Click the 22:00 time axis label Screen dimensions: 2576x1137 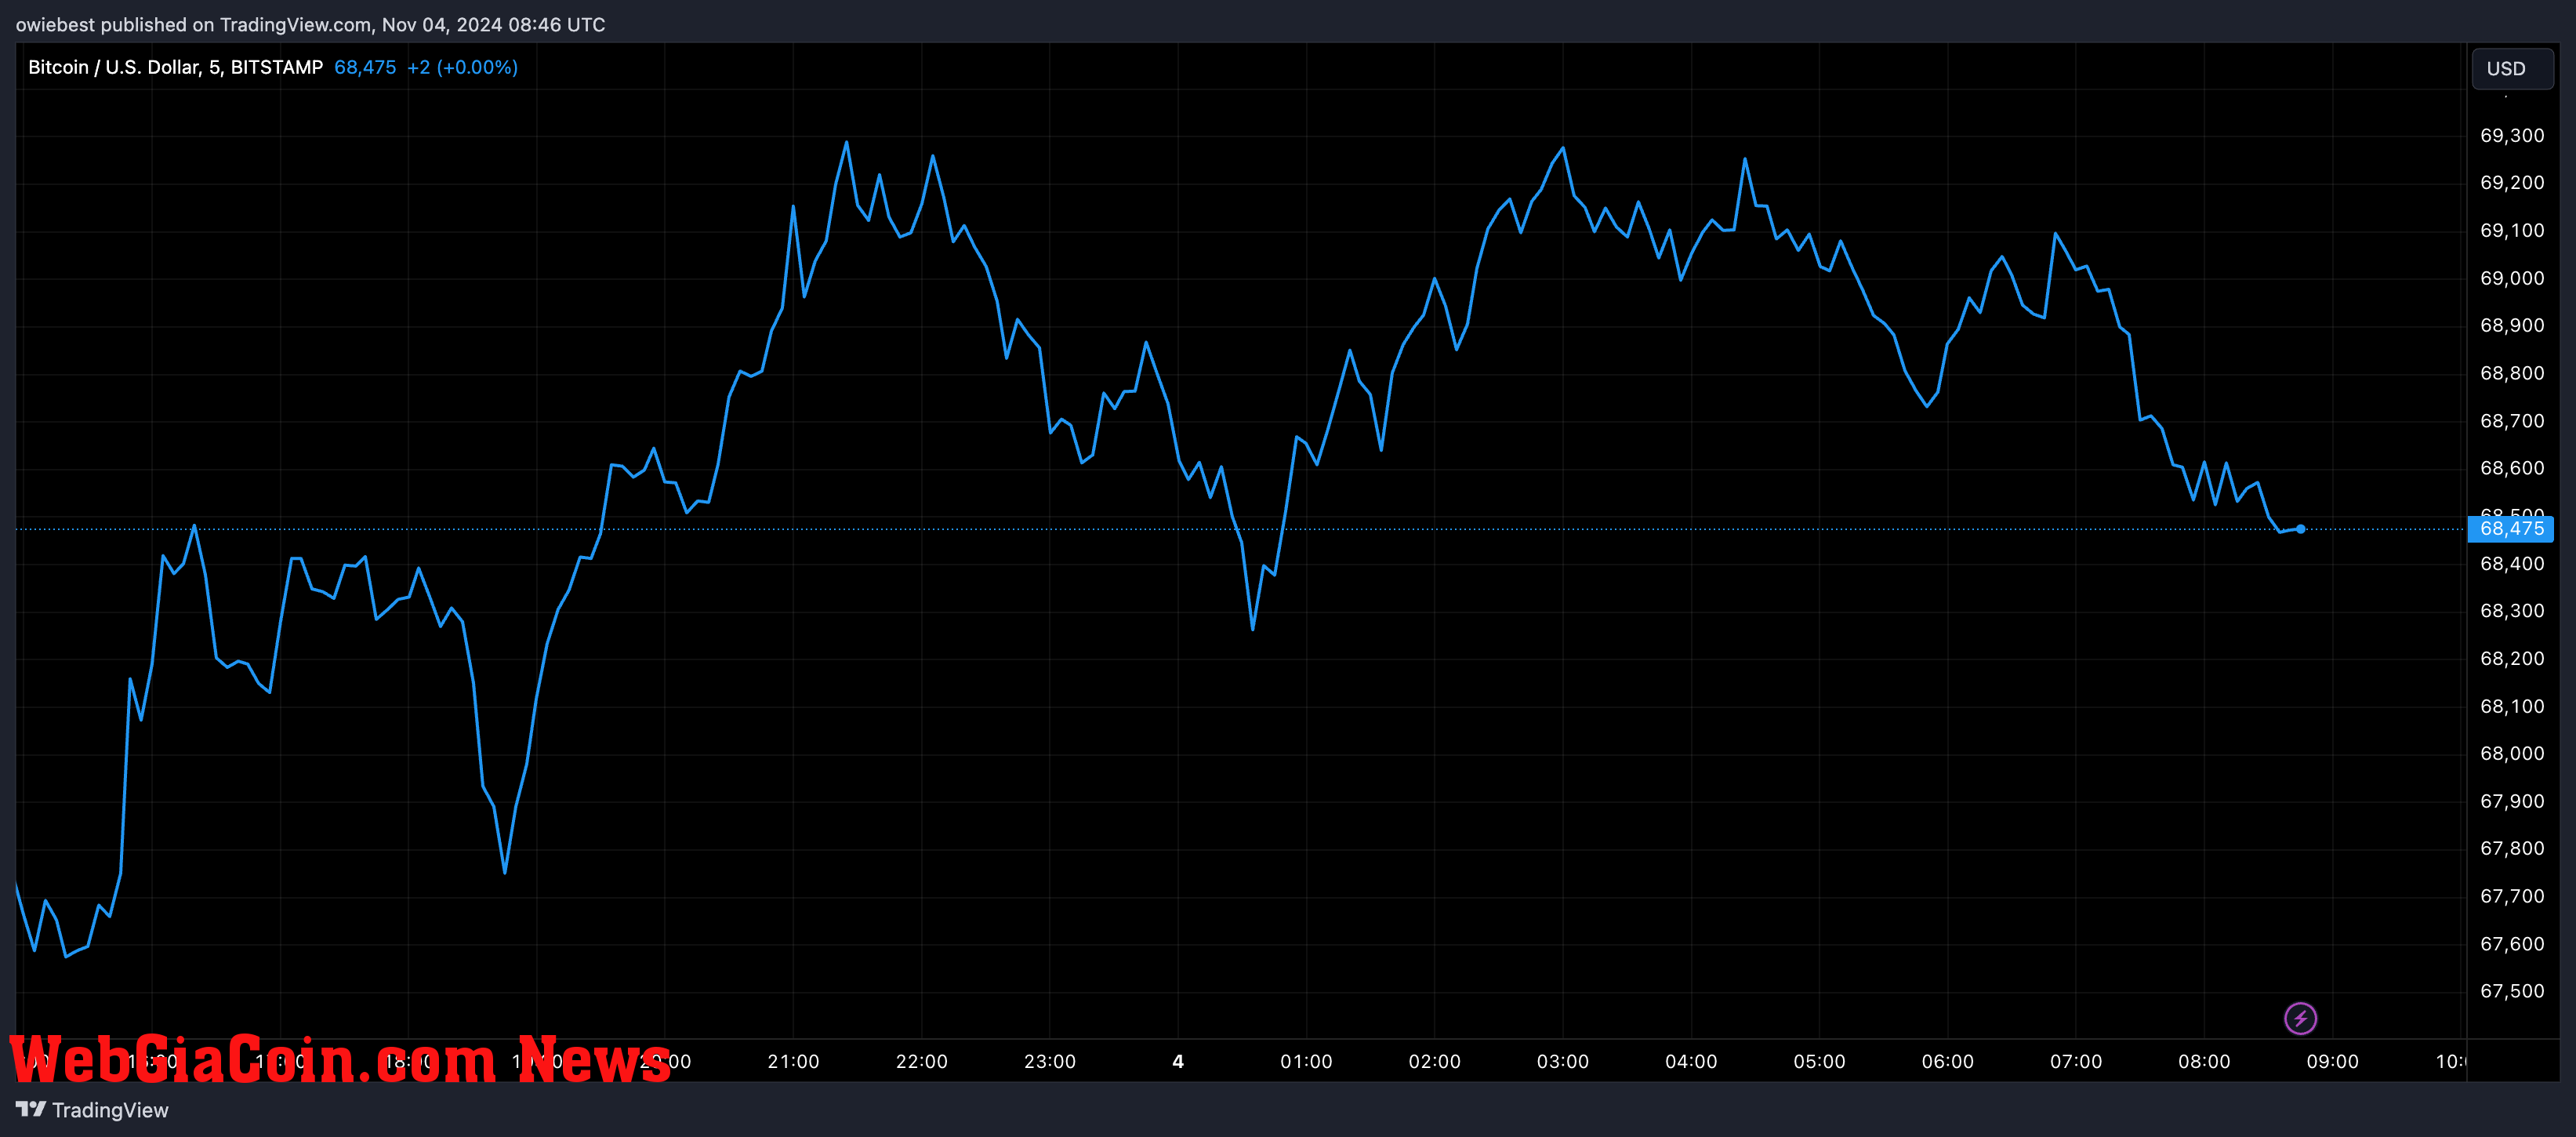point(921,1061)
